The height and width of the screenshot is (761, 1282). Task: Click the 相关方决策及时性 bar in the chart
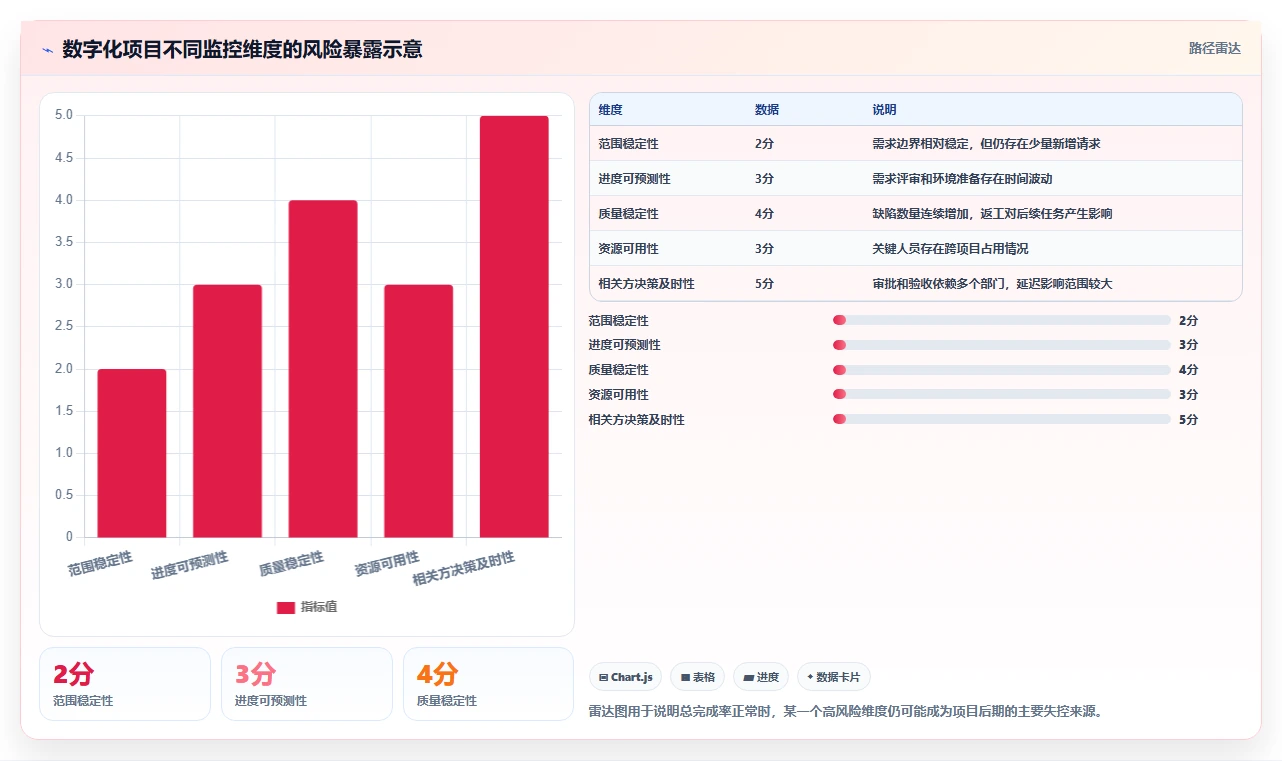[514, 327]
